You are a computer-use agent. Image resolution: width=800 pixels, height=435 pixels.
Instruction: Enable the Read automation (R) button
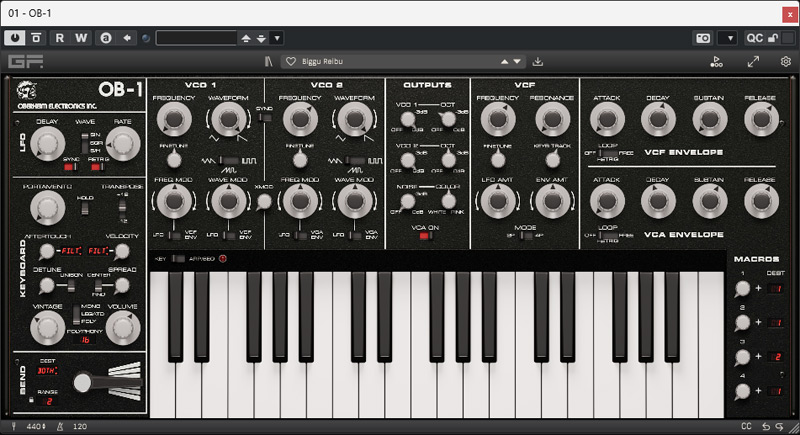pyautogui.click(x=60, y=38)
